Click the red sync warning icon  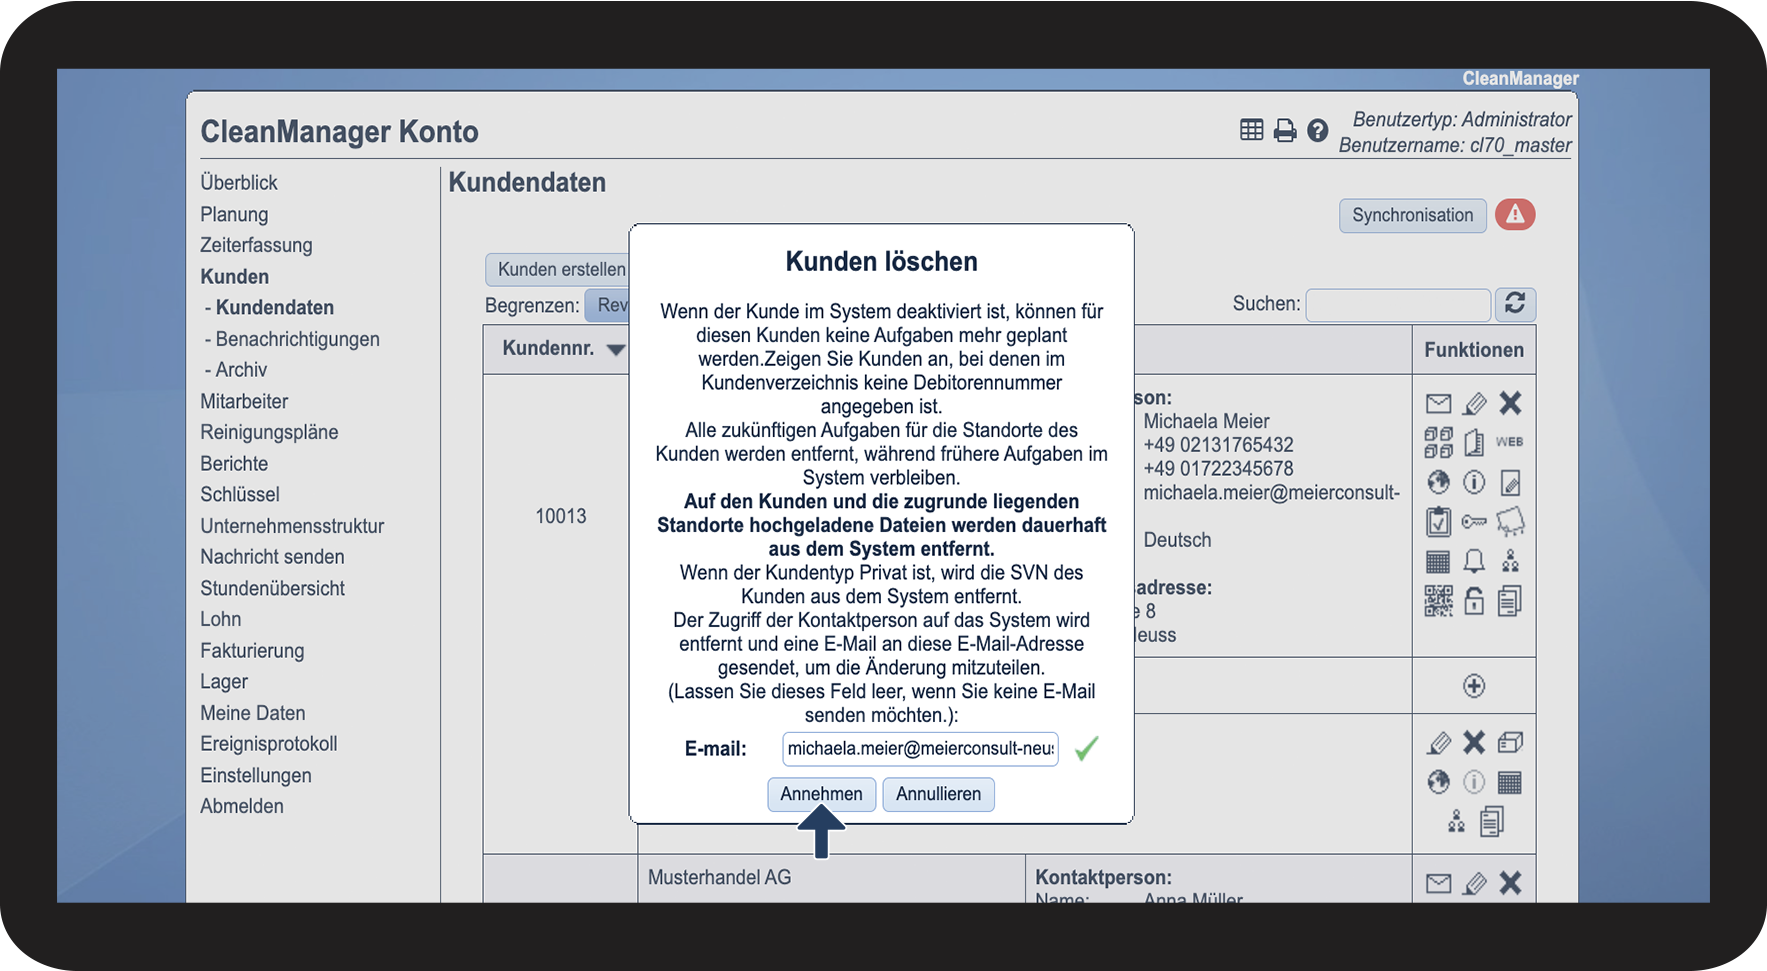[1515, 215]
